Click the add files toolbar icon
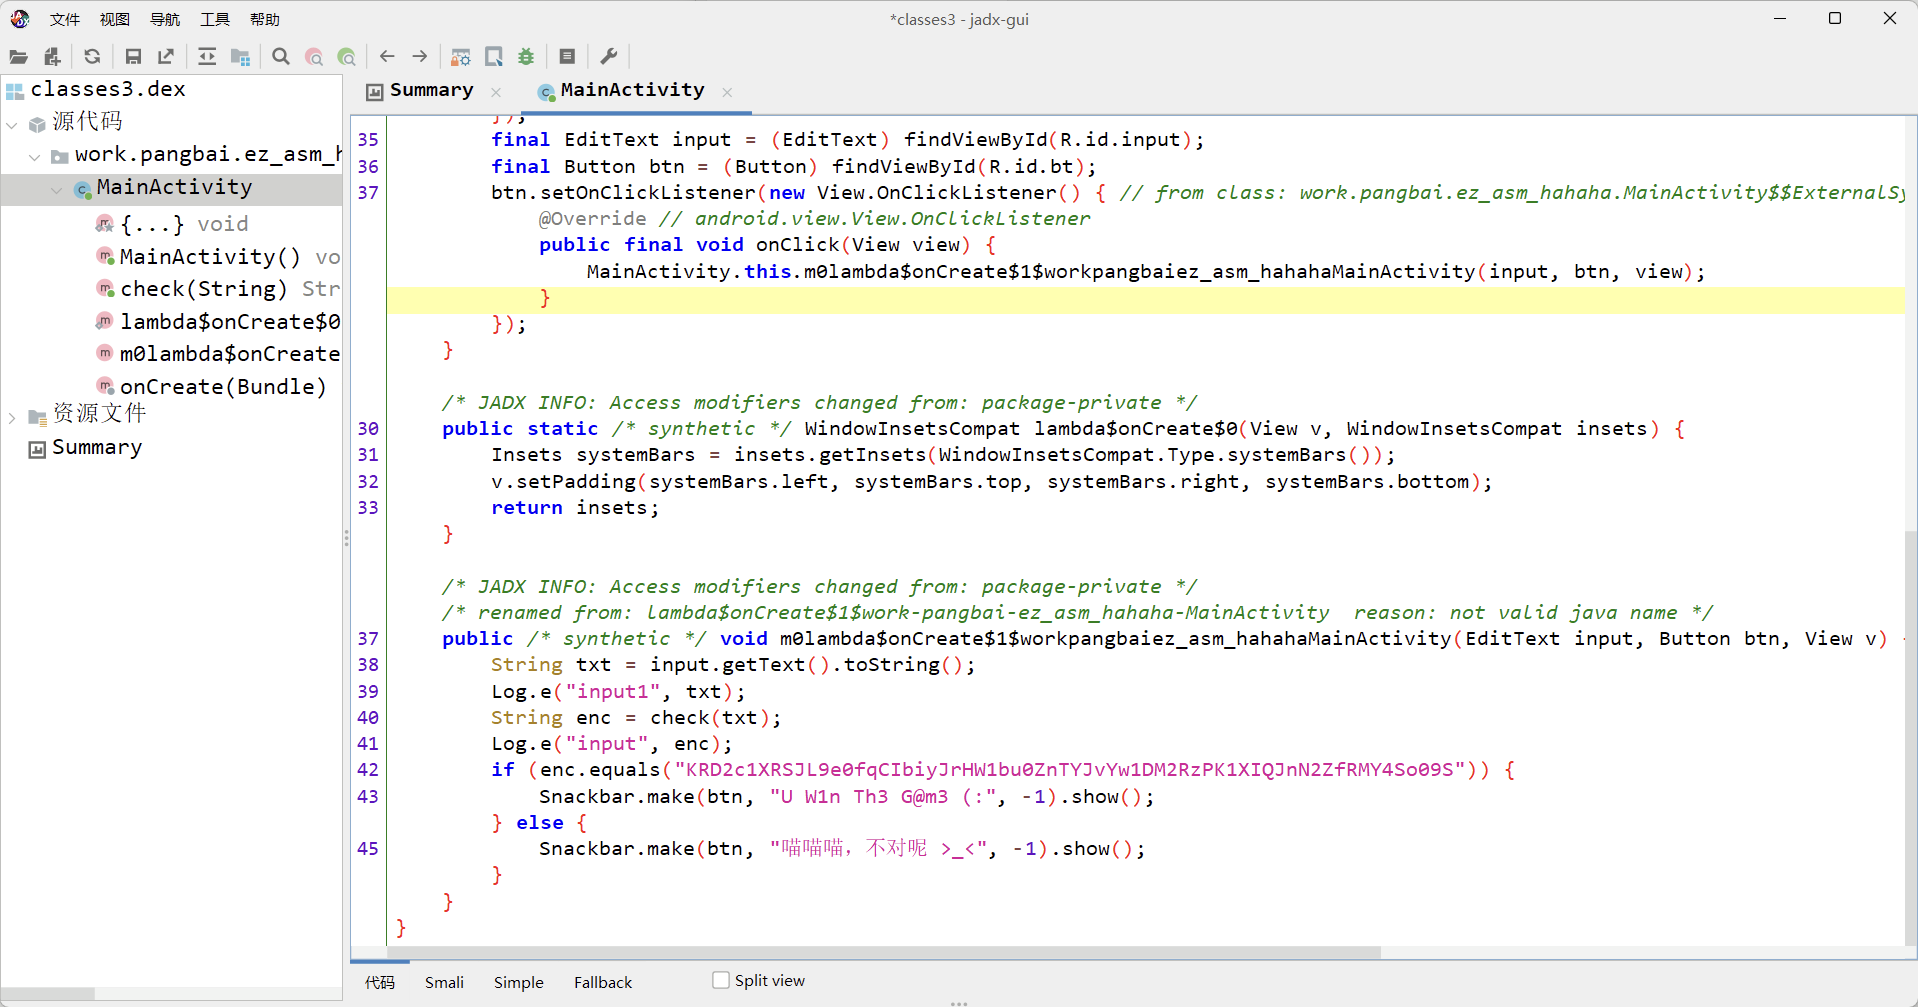 52,57
